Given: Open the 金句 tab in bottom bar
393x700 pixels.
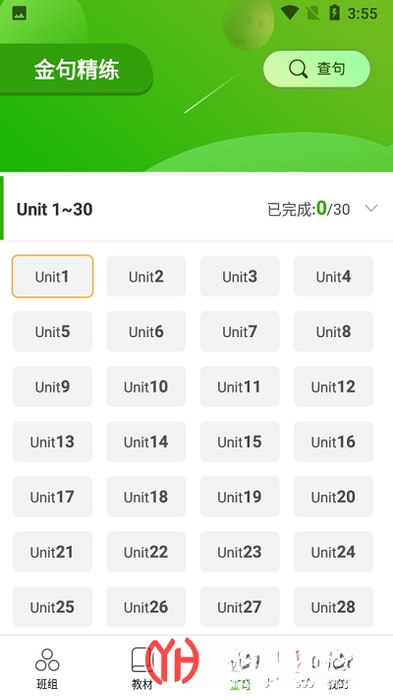Looking at the screenshot, I should (240, 668).
